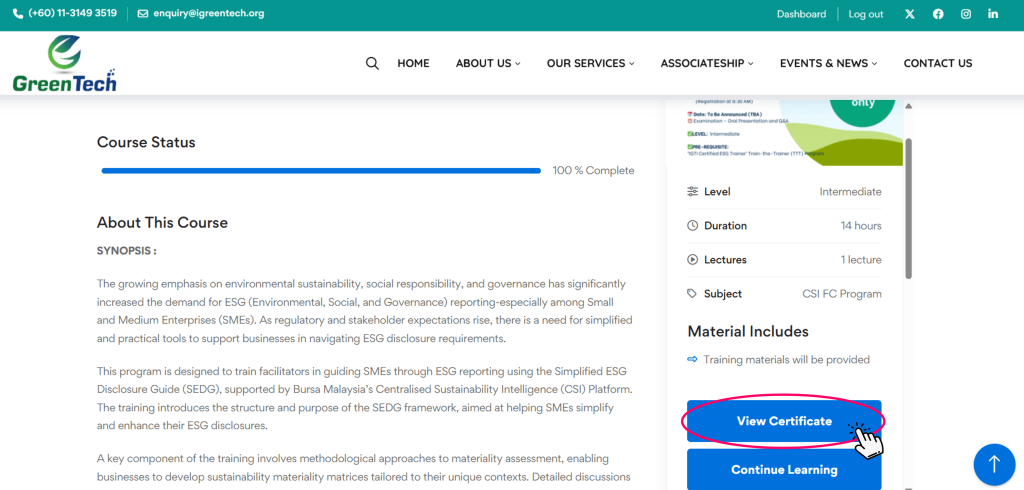Viewport: 1024px width, 490px height.
Task: Click the View Certificate button
Action: click(784, 421)
